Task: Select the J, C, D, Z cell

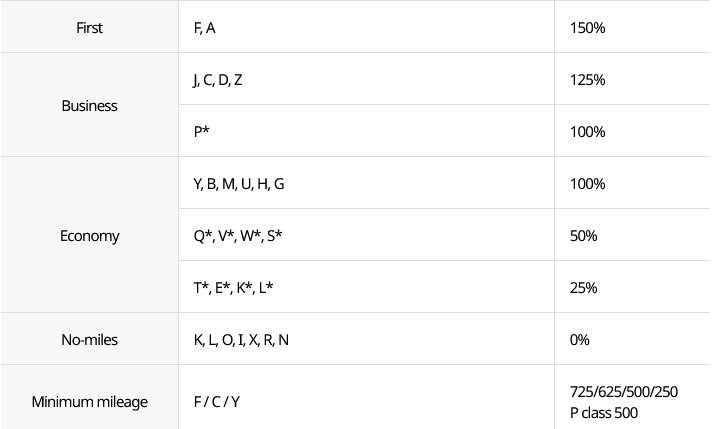Action: coord(367,79)
